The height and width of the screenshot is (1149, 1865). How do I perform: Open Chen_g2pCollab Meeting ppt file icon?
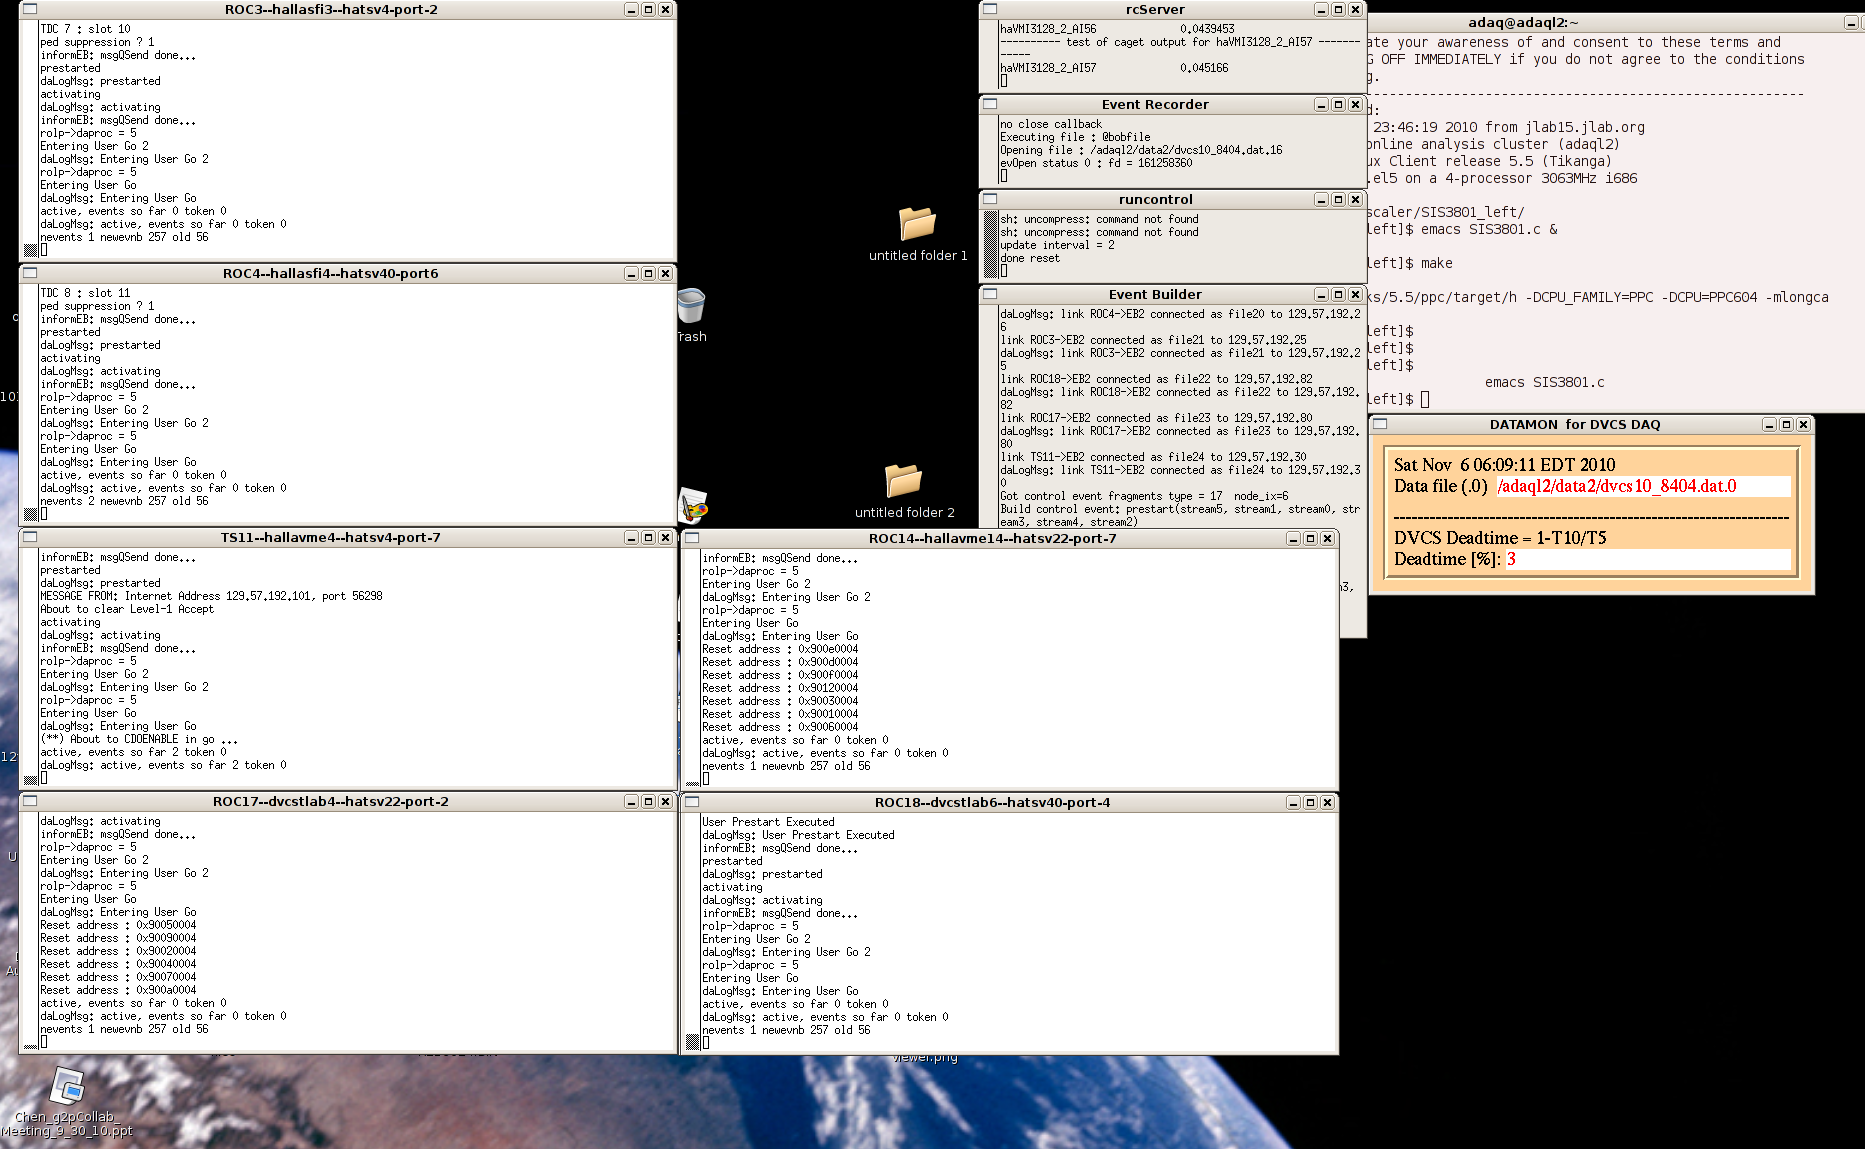click(67, 1086)
